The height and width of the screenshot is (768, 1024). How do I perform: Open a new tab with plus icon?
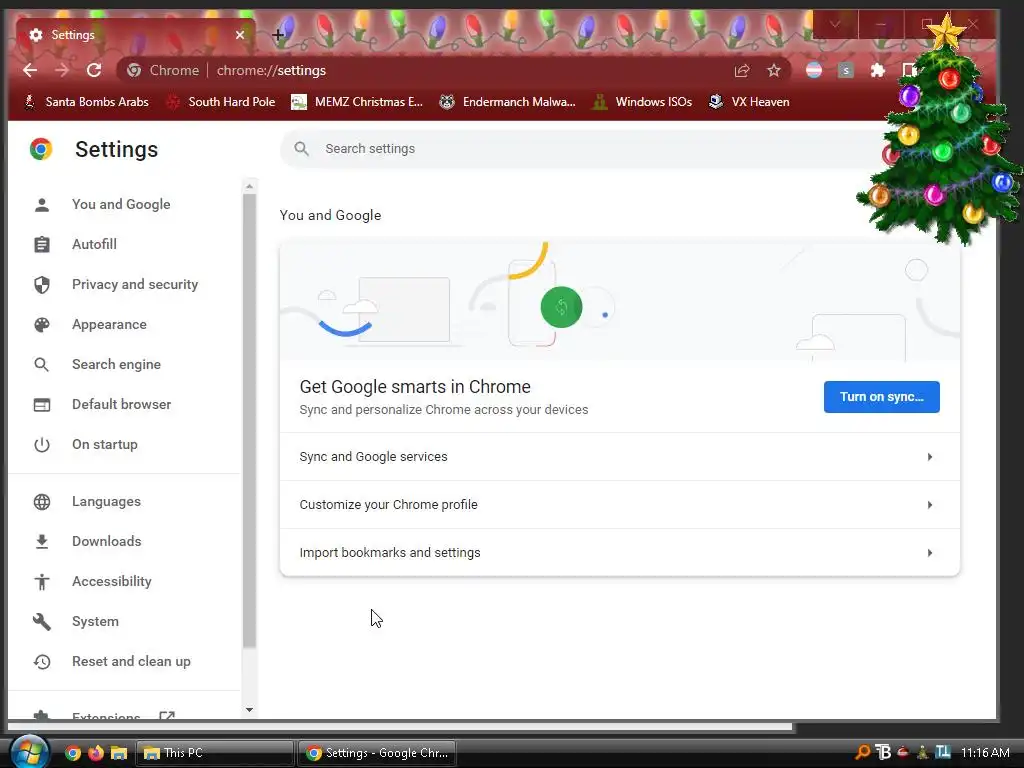pos(278,35)
